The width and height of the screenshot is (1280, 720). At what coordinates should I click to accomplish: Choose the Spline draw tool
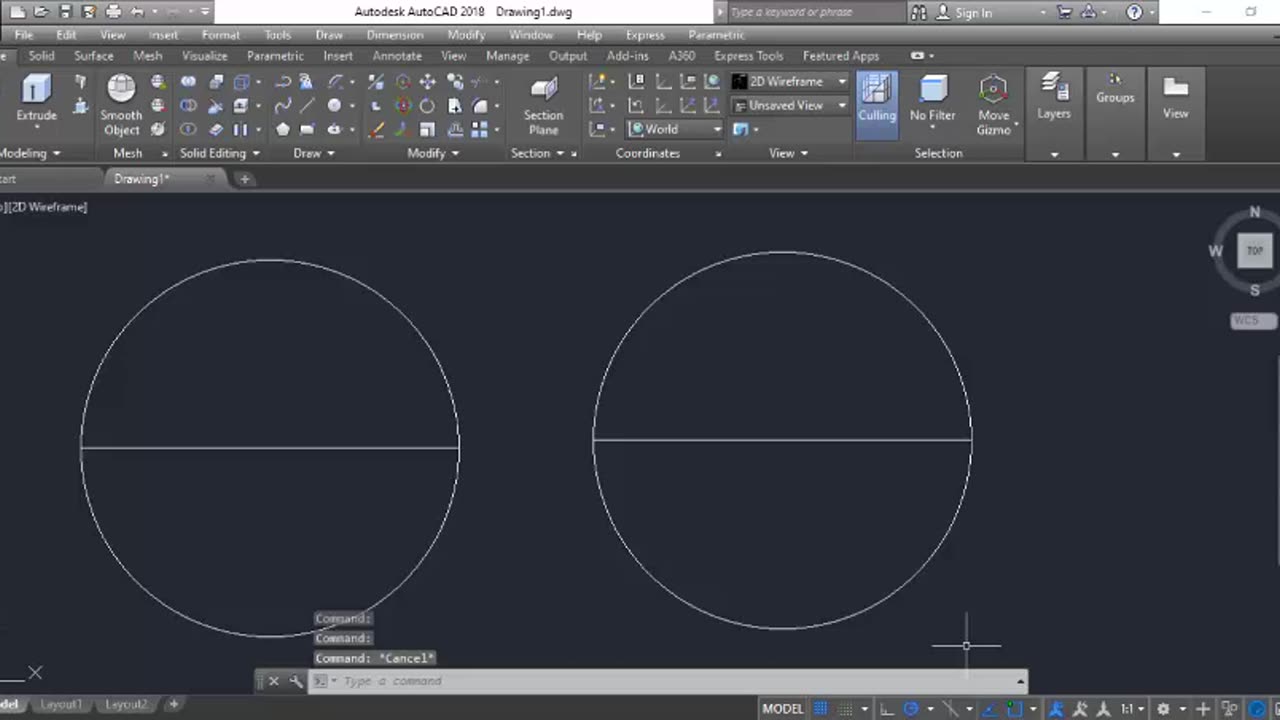pos(283,106)
